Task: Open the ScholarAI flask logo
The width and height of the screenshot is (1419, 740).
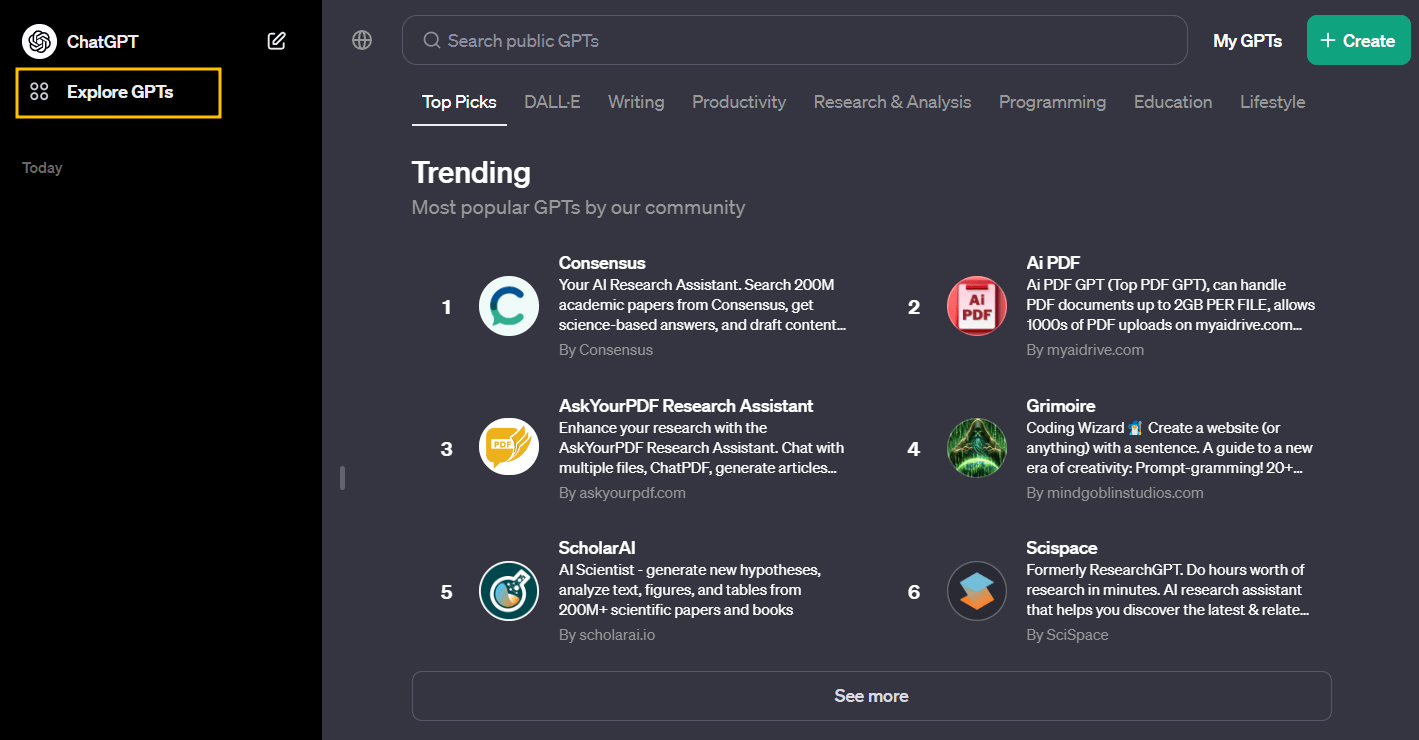Action: pyautogui.click(x=509, y=591)
